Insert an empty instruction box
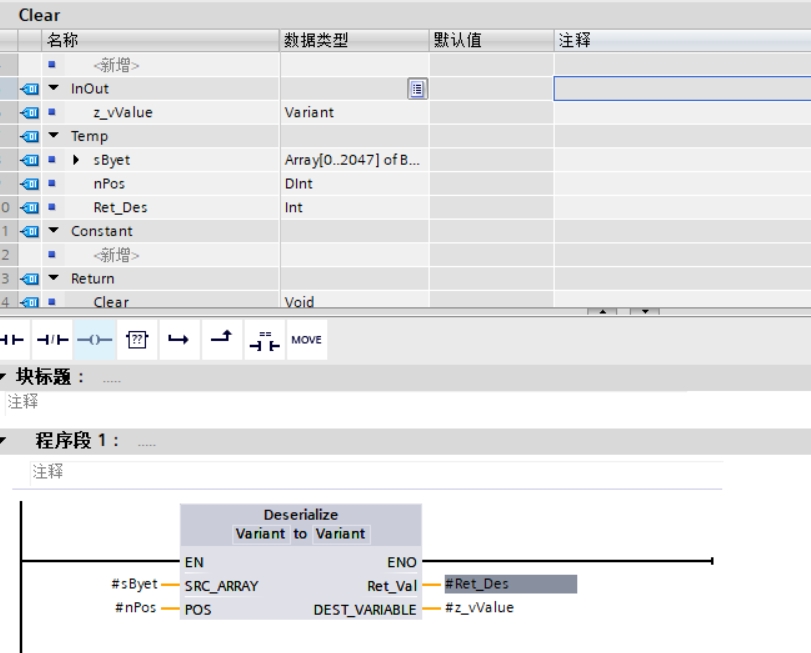Image resolution: width=811 pixels, height=653 pixels. pyautogui.click(x=137, y=340)
